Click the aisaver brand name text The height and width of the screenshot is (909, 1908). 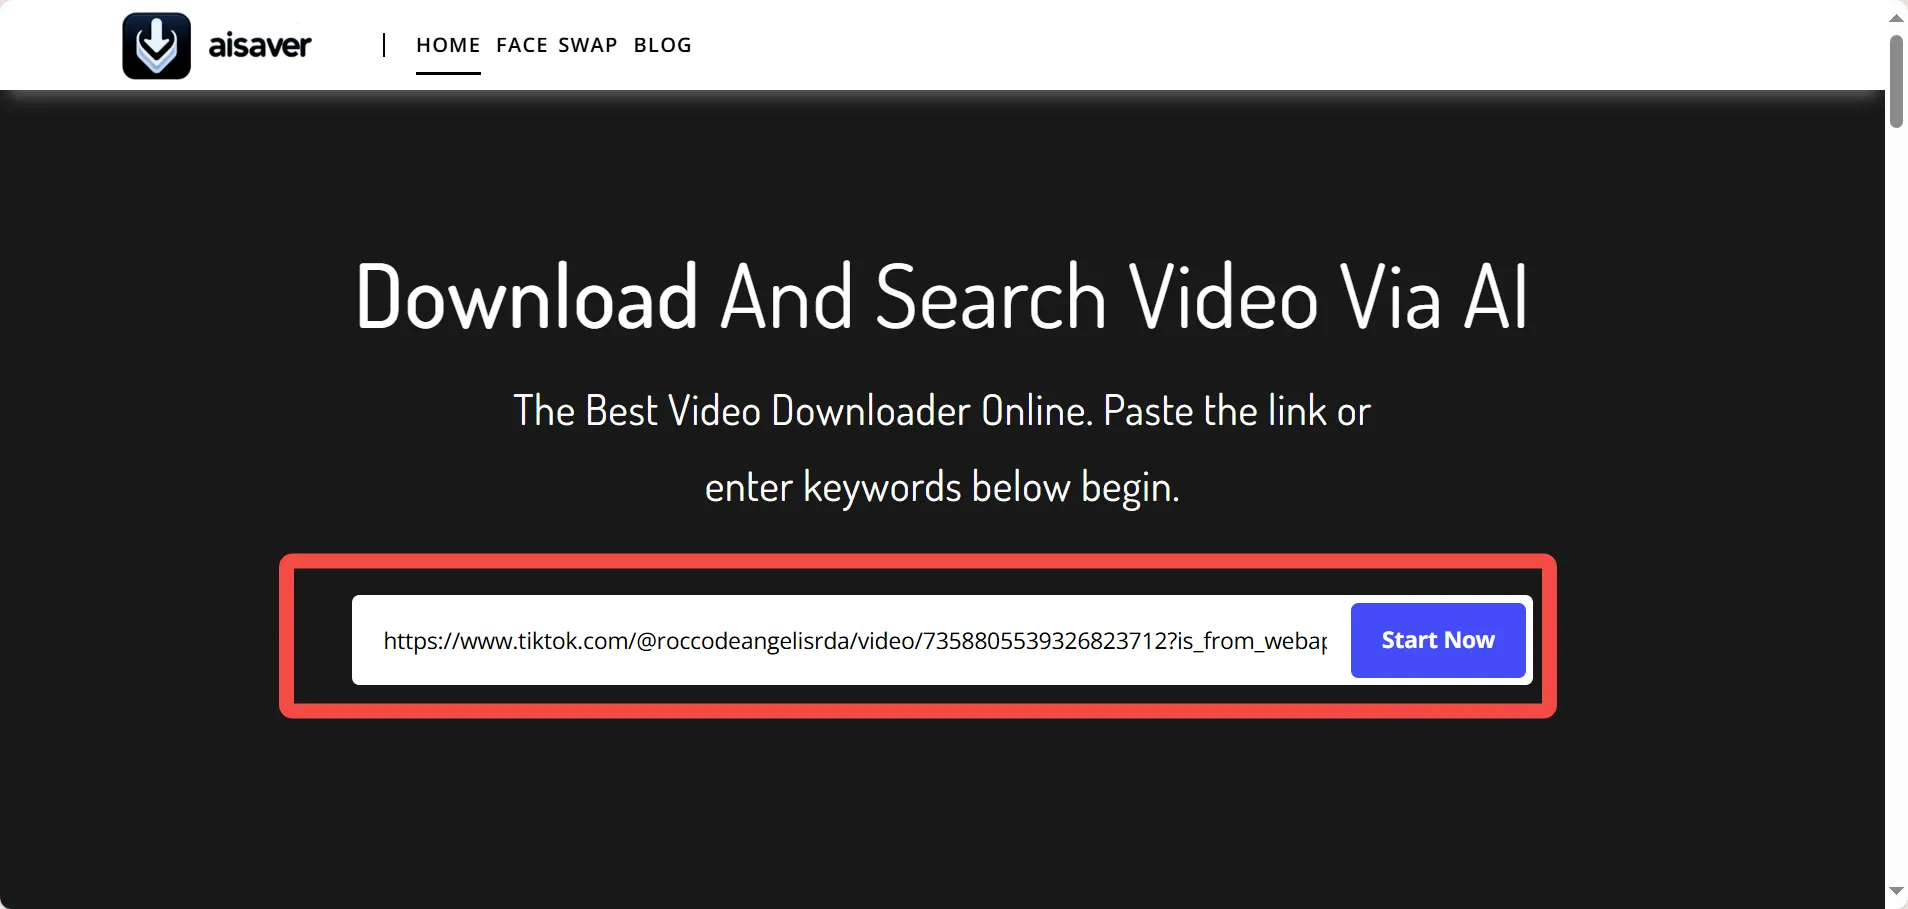pyautogui.click(x=260, y=45)
